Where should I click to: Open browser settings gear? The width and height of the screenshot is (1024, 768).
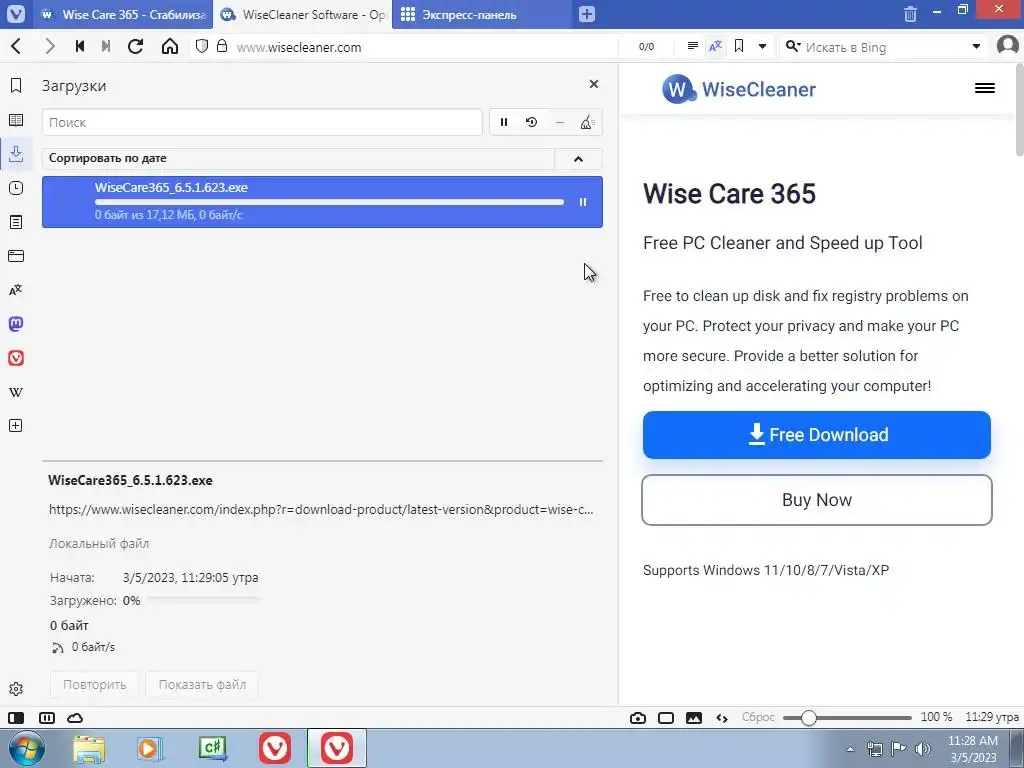(16, 689)
